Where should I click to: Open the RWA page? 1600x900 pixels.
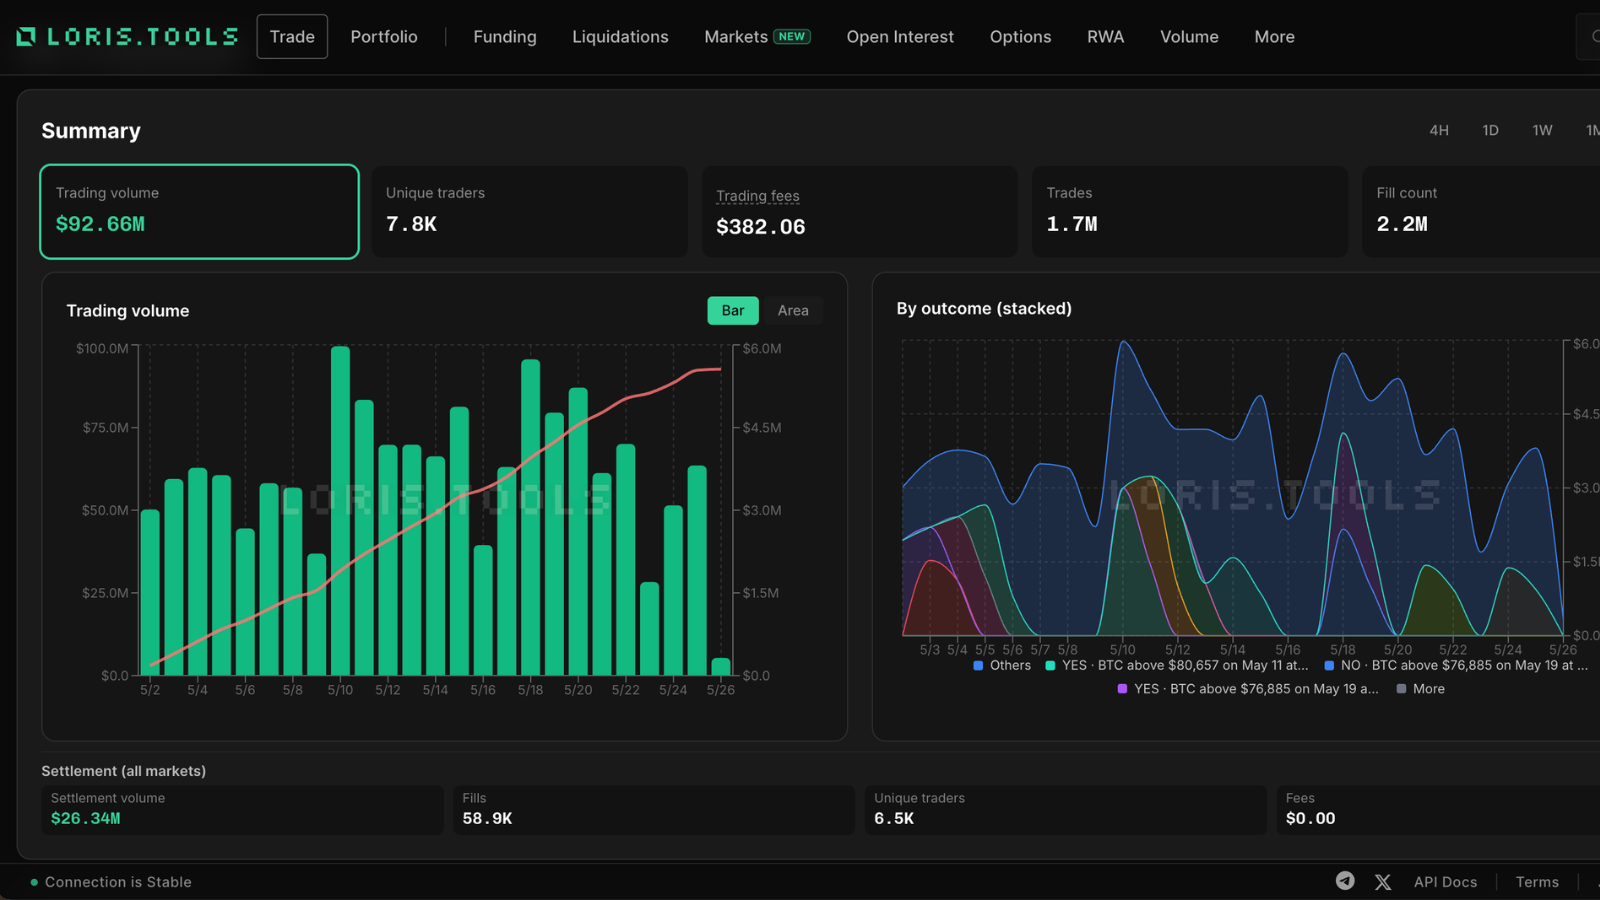click(1105, 37)
